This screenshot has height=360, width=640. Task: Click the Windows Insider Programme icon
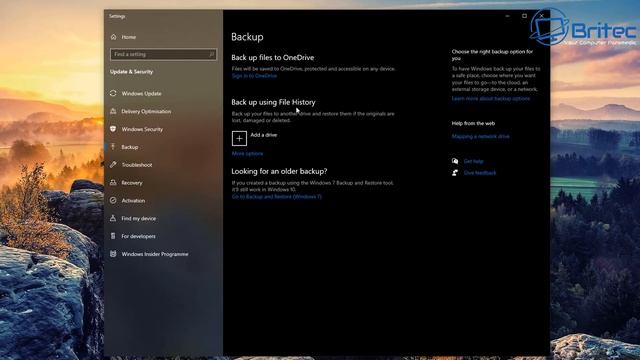coord(113,254)
